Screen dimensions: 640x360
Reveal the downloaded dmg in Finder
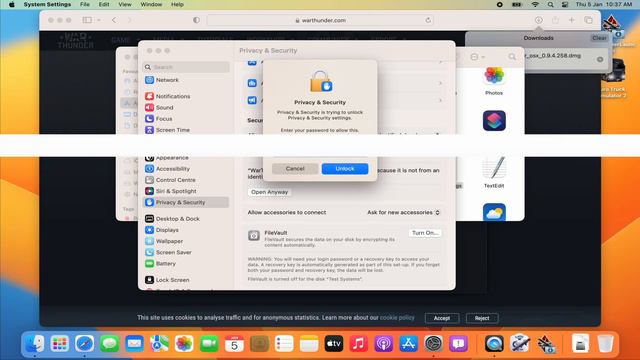coord(600,59)
